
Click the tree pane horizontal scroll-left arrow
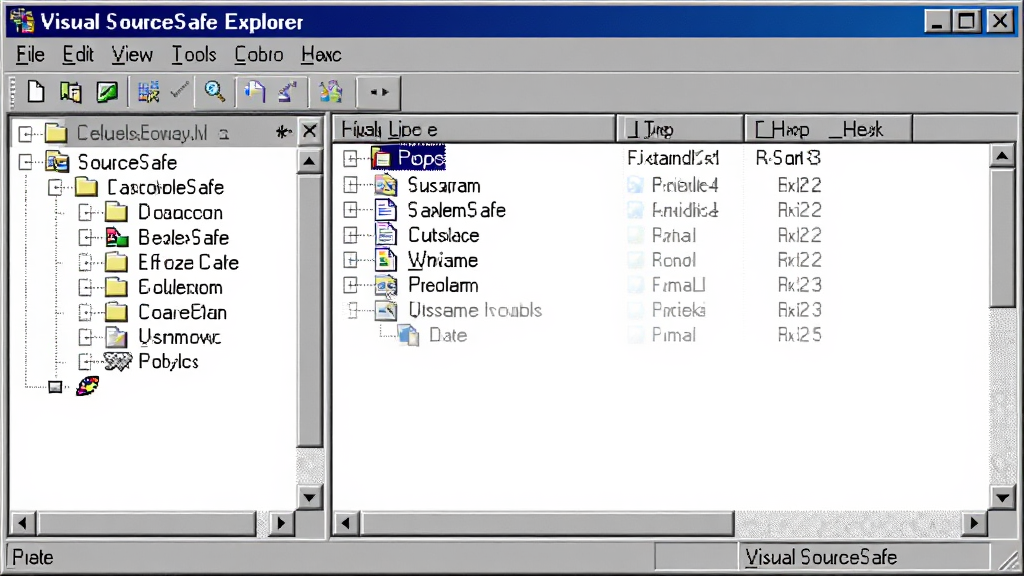[22, 523]
